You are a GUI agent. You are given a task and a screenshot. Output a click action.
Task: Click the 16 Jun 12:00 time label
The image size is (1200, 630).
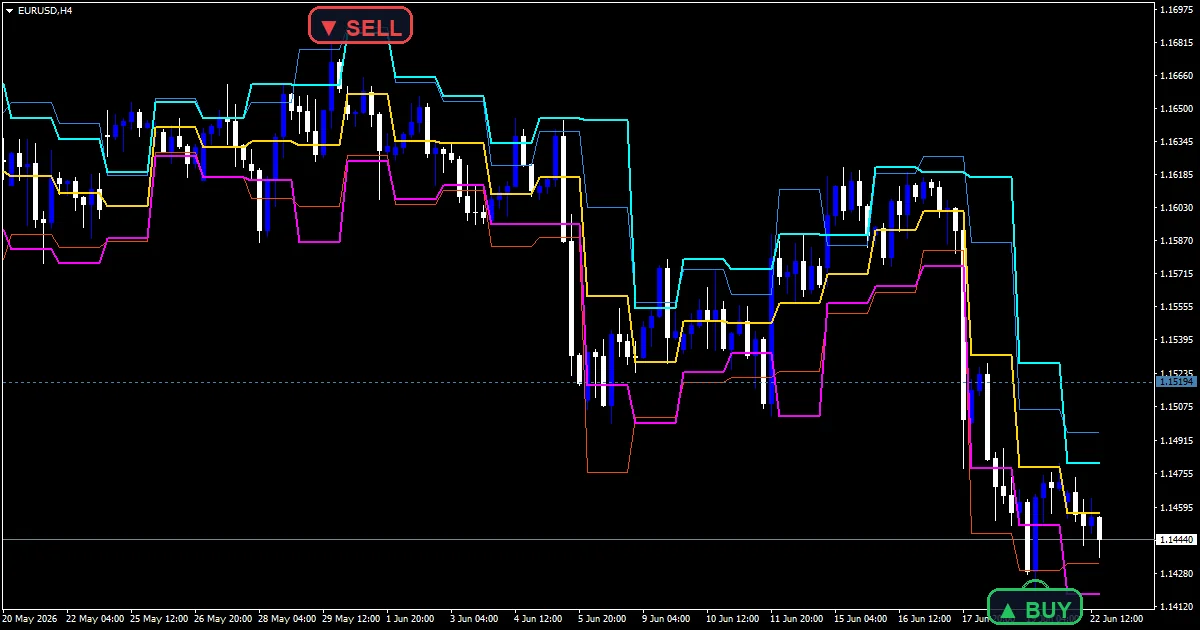tap(927, 619)
